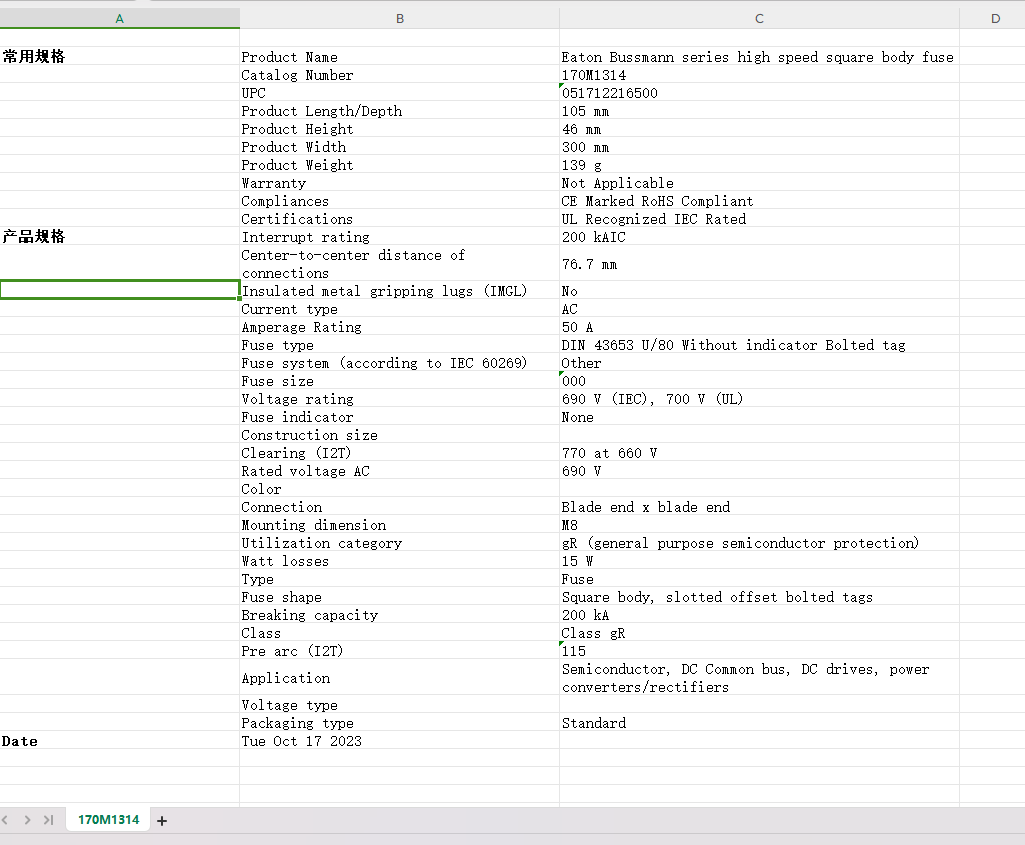The width and height of the screenshot is (1025, 845).
Task: Select column C header
Action: coord(759,18)
